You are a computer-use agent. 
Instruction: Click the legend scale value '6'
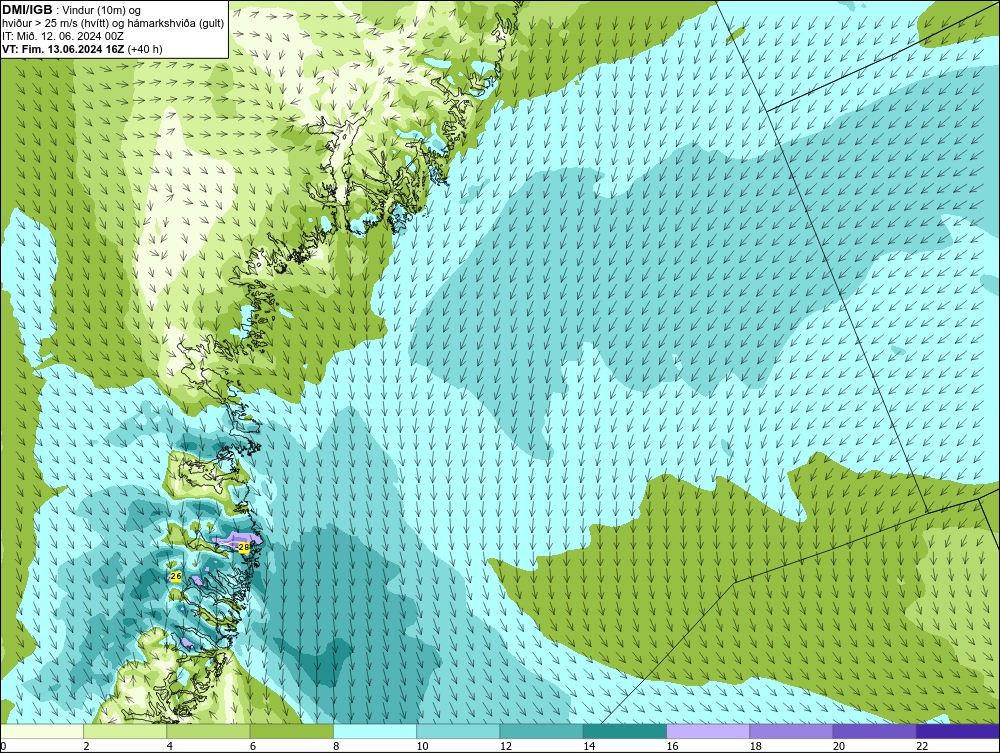coord(253,746)
